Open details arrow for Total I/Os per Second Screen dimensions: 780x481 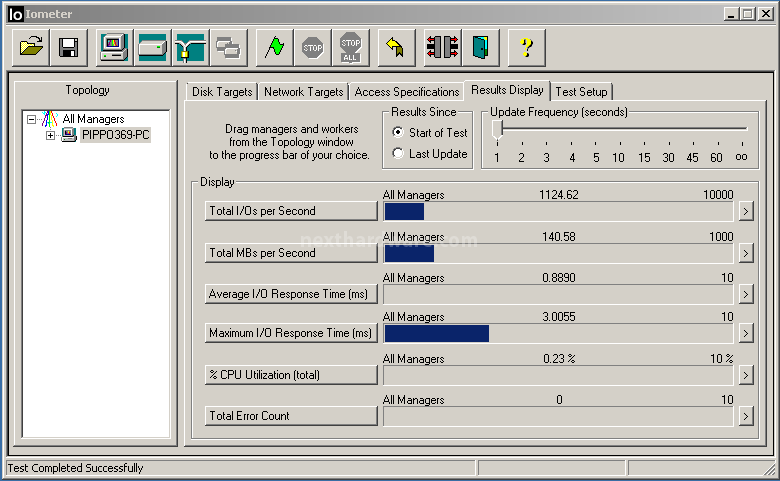(x=745, y=211)
